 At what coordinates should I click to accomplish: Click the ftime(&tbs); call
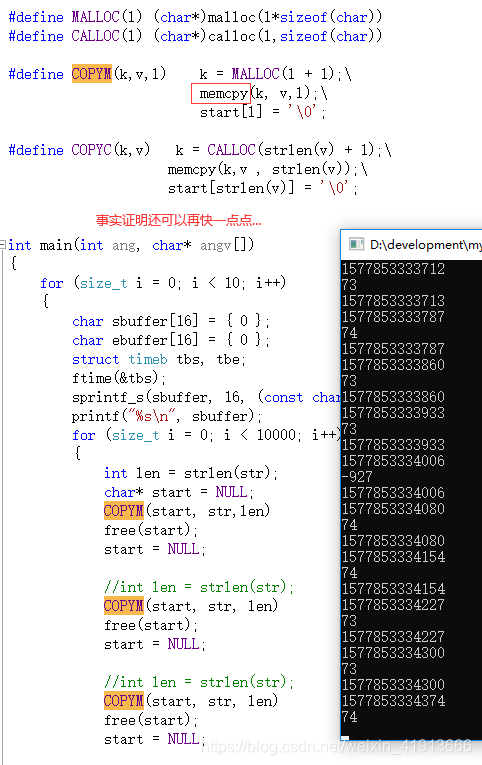coord(119,378)
